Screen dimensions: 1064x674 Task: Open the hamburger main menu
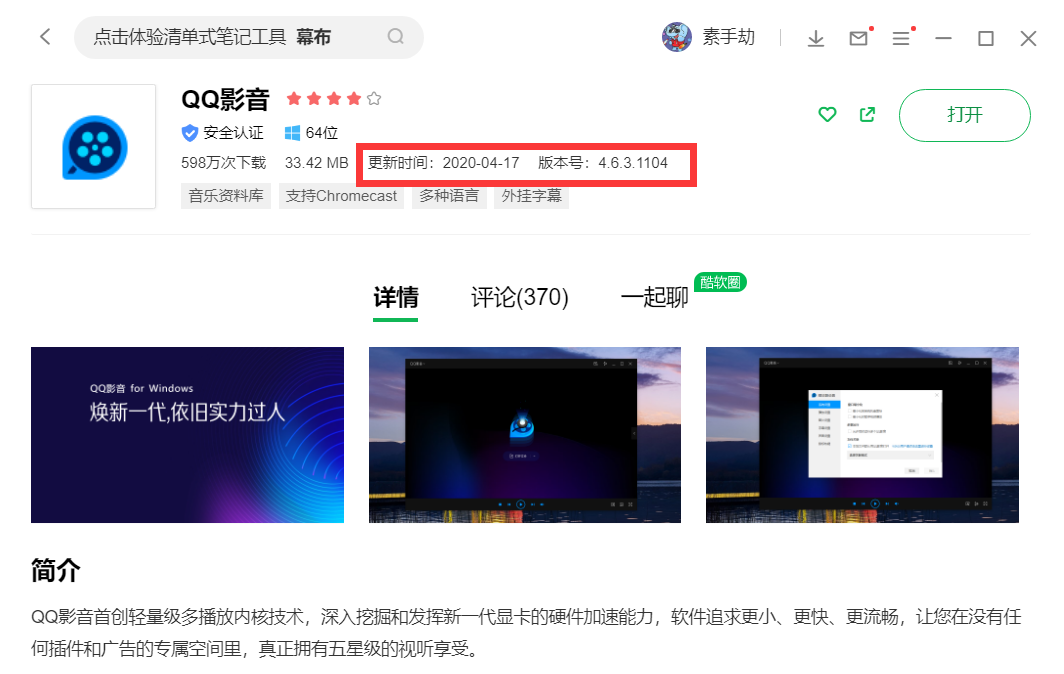pos(901,38)
